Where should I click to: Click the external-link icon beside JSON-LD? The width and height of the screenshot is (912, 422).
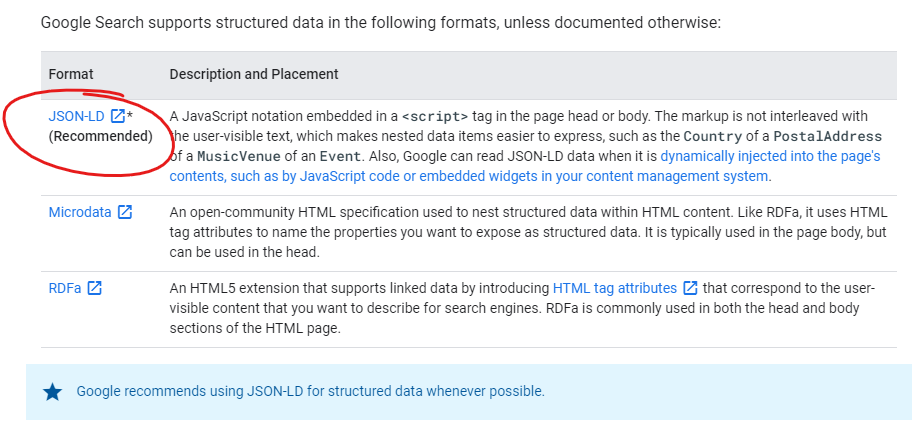pos(117,116)
